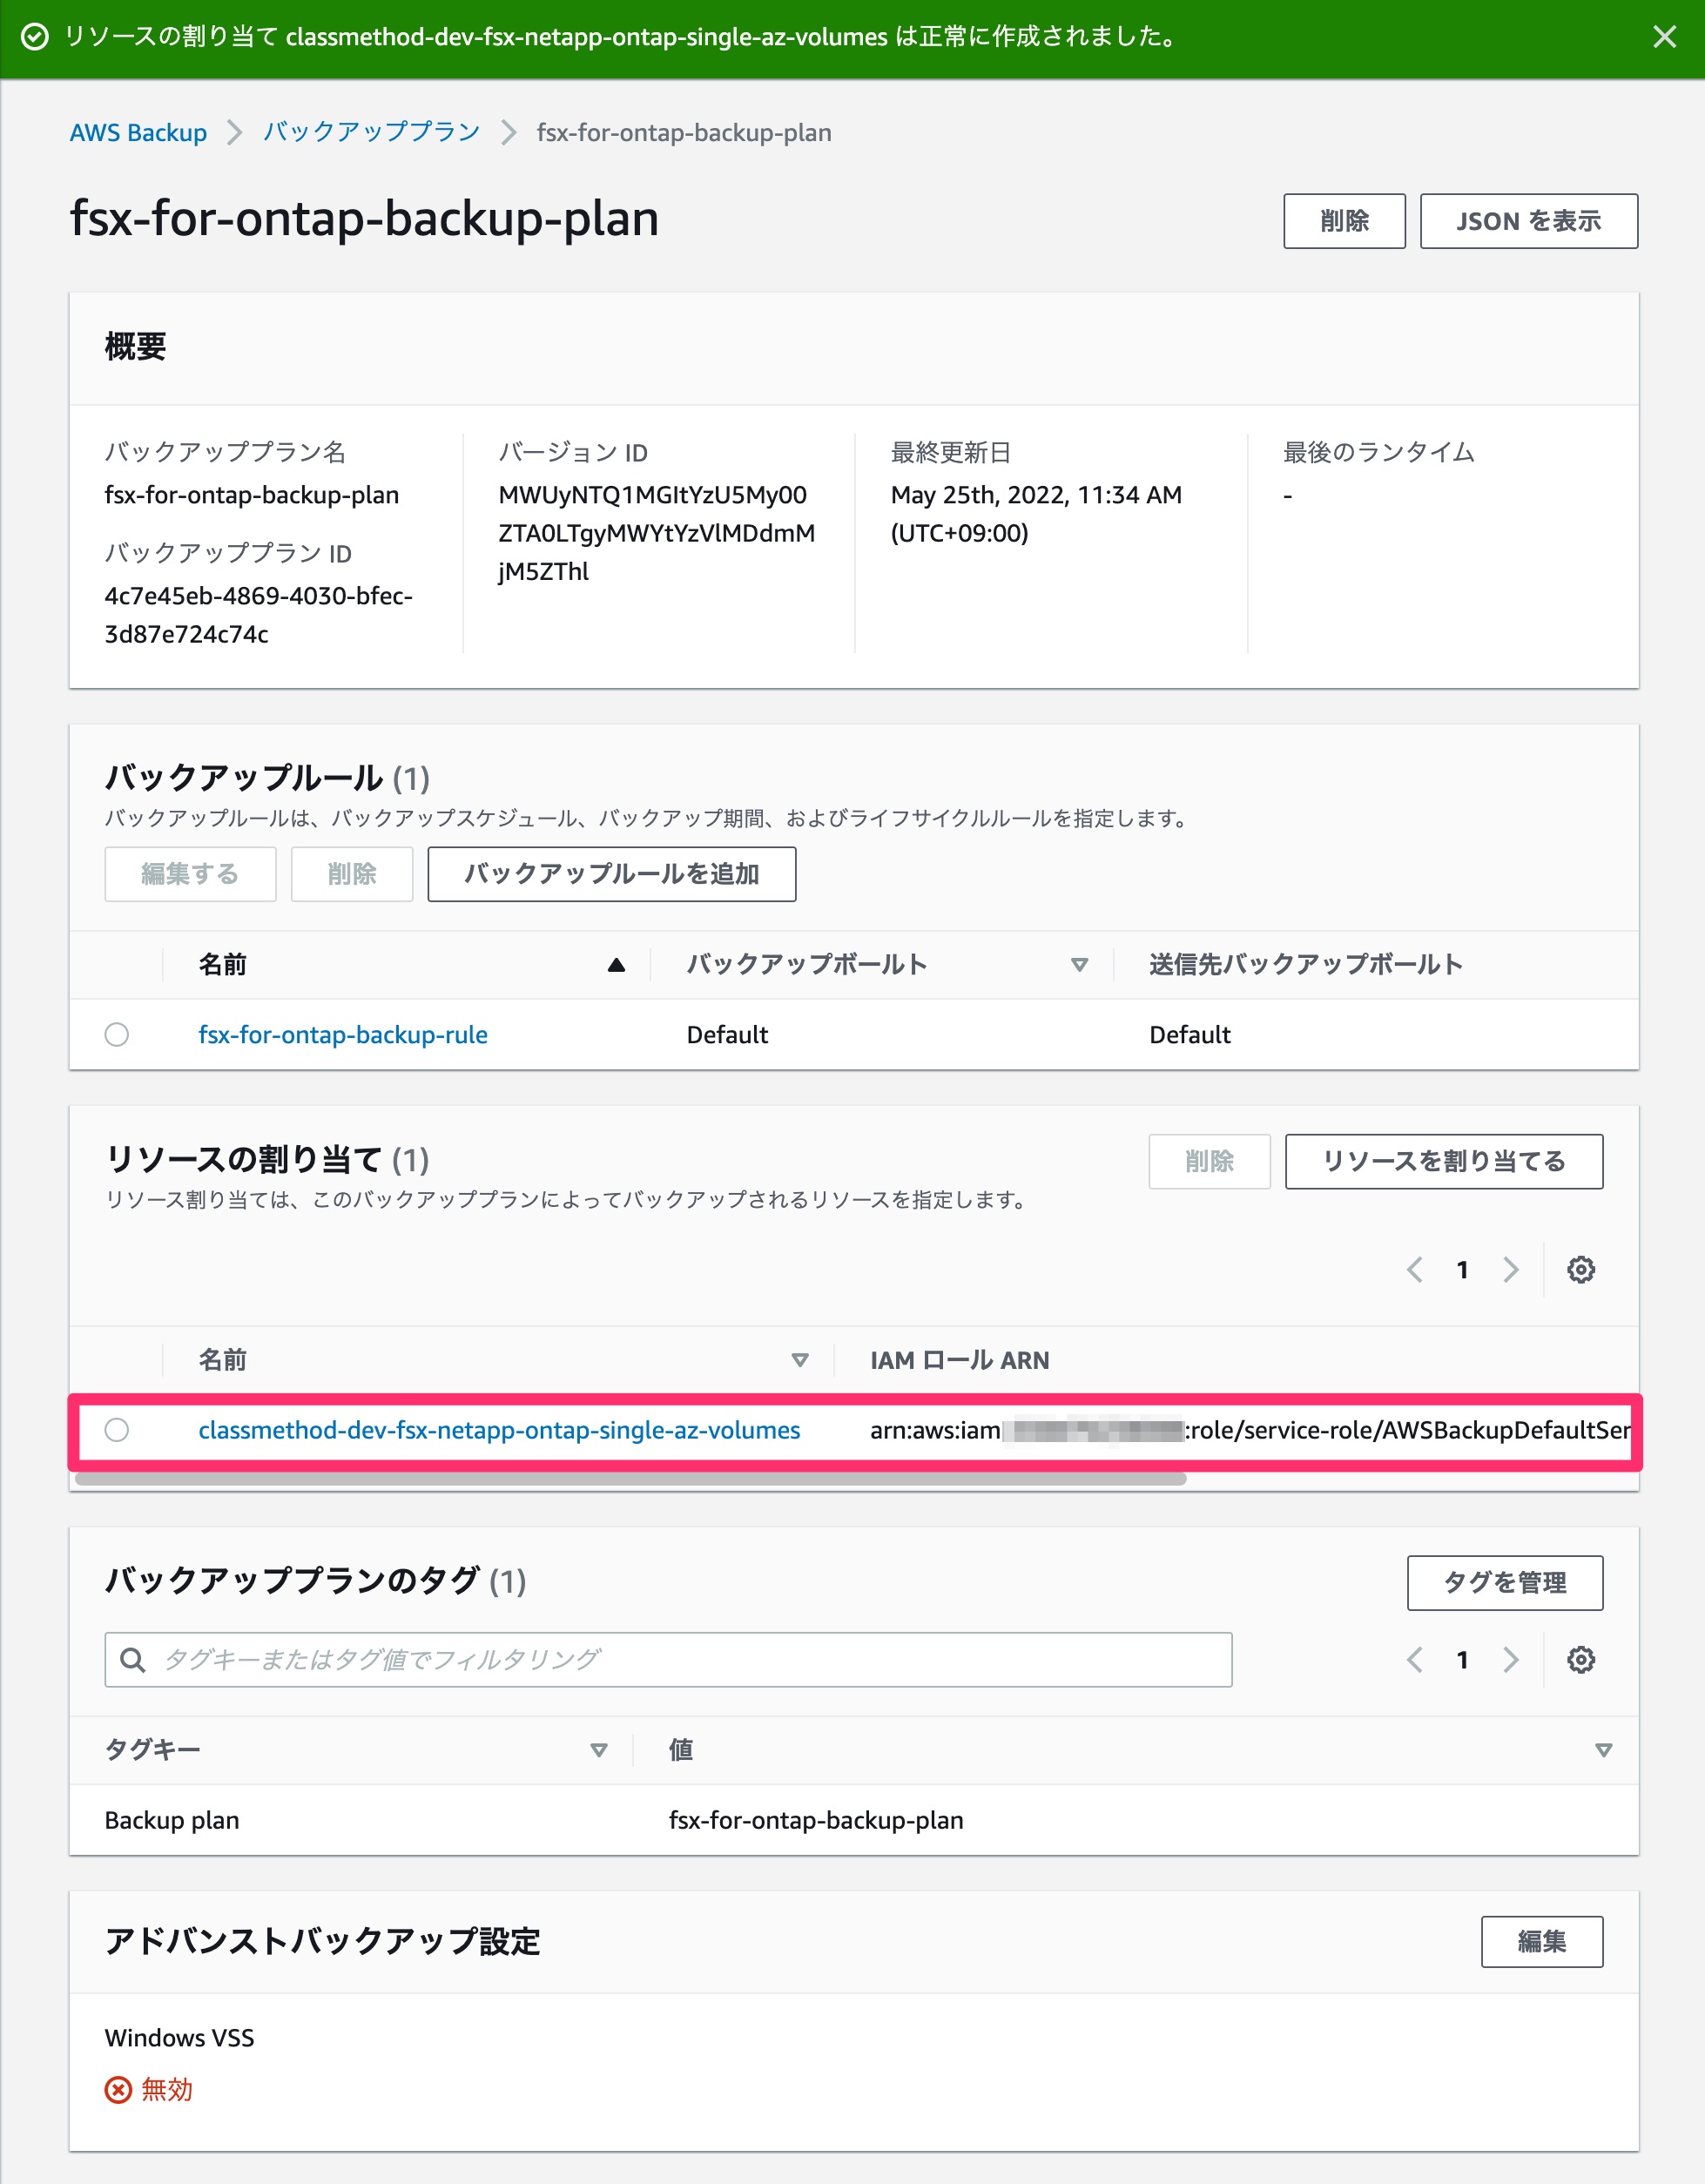Select page 1 in tags pagination
1705x2184 pixels.
click(x=1462, y=1660)
